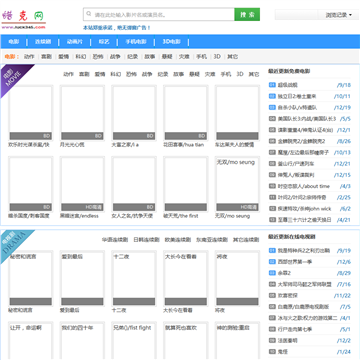
Task: Open 美国队长3:内战 in recent movies list
Action: 307,119
